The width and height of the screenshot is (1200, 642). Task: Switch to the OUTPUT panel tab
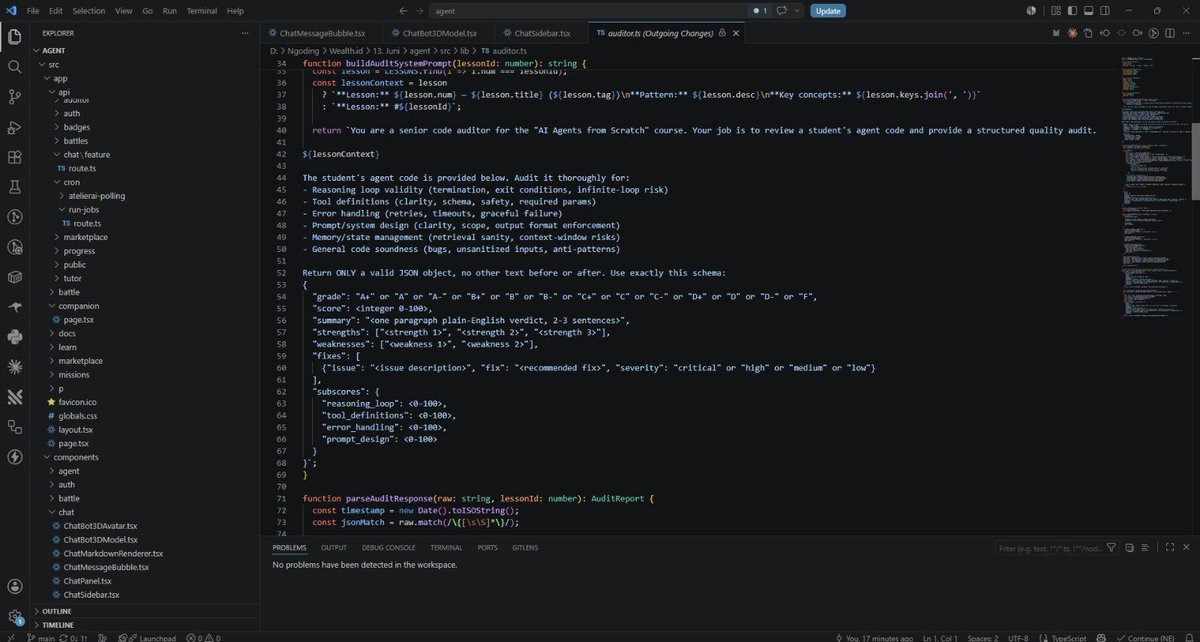coord(334,548)
